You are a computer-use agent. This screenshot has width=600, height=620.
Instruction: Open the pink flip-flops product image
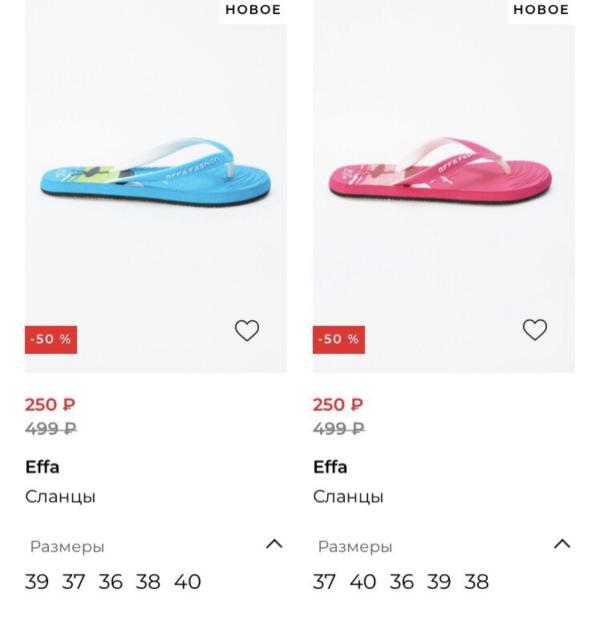(444, 180)
